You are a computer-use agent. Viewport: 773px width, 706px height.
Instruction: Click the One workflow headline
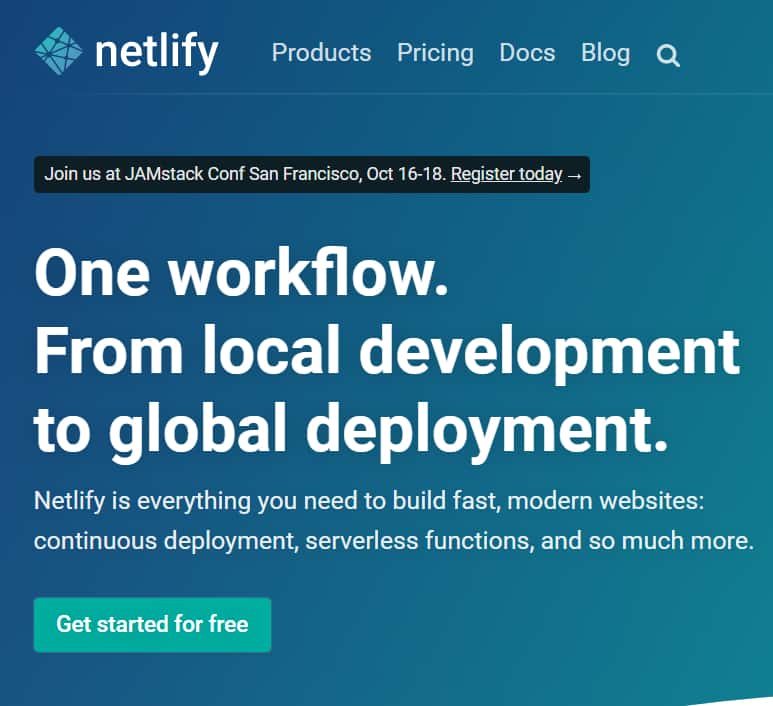click(241, 273)
